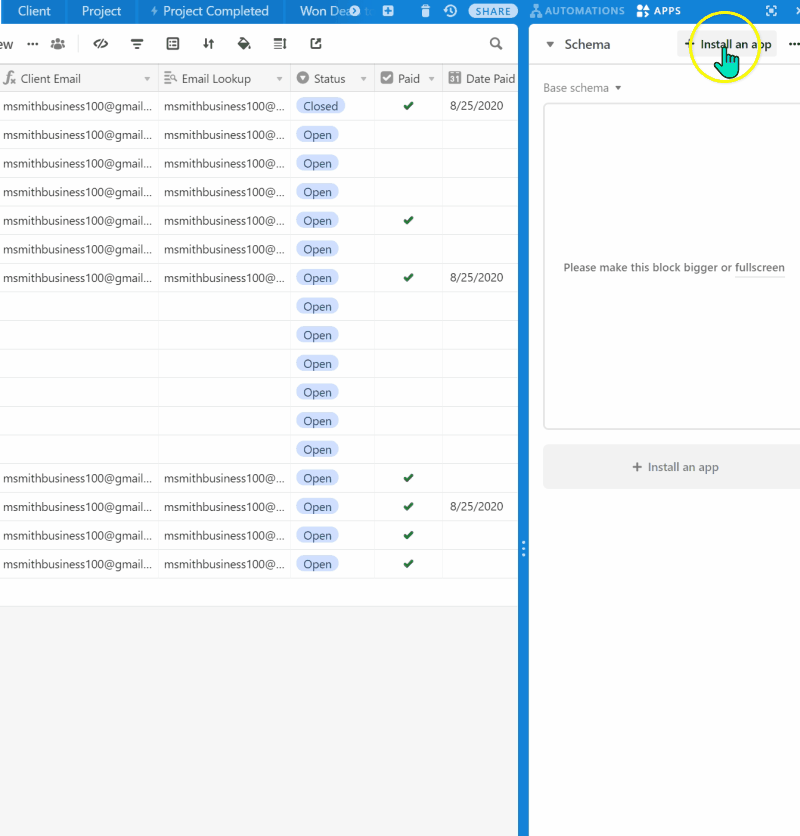Click the fullscreen link in the Schema block
Viewport: 800px width, 836px height.
click(x=762, y=267)
